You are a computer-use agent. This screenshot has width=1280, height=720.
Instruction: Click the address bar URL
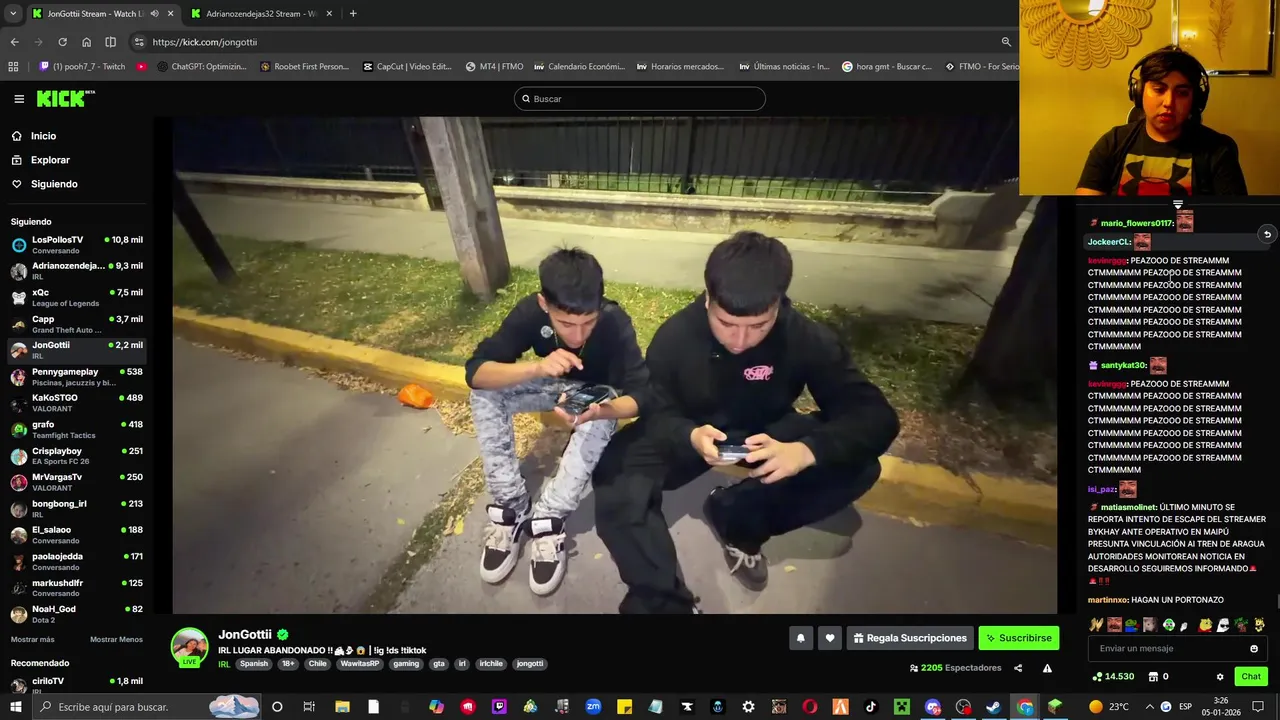tap(205, 42)
